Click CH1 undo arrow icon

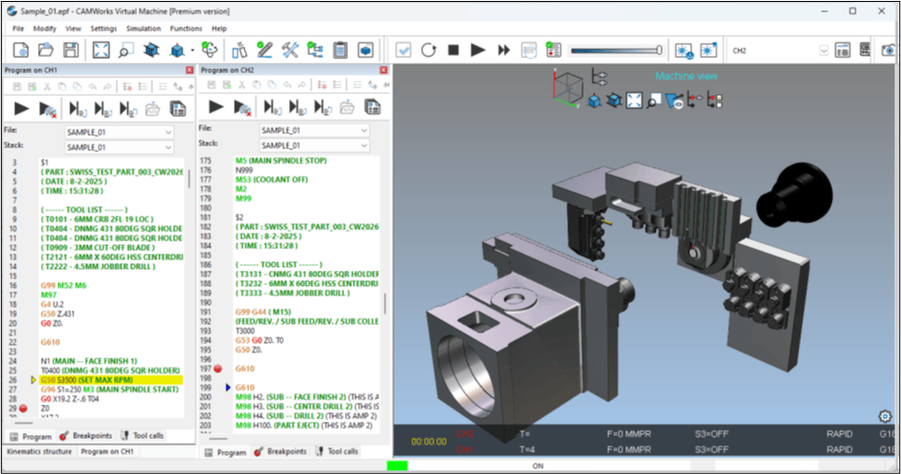coord(93,87)
